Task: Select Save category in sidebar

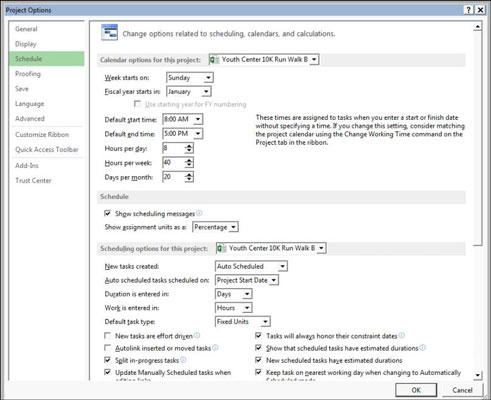Action: coord(47,89)
